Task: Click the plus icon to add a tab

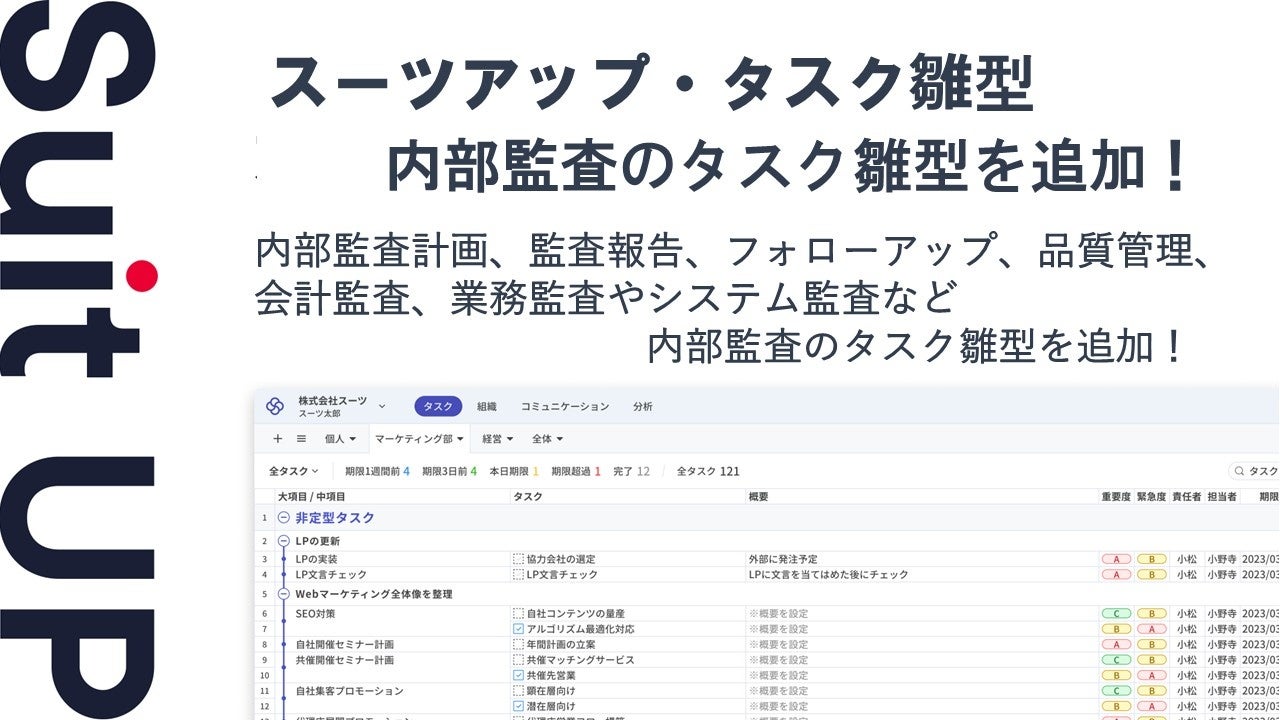Action: (x=278, y=438)
